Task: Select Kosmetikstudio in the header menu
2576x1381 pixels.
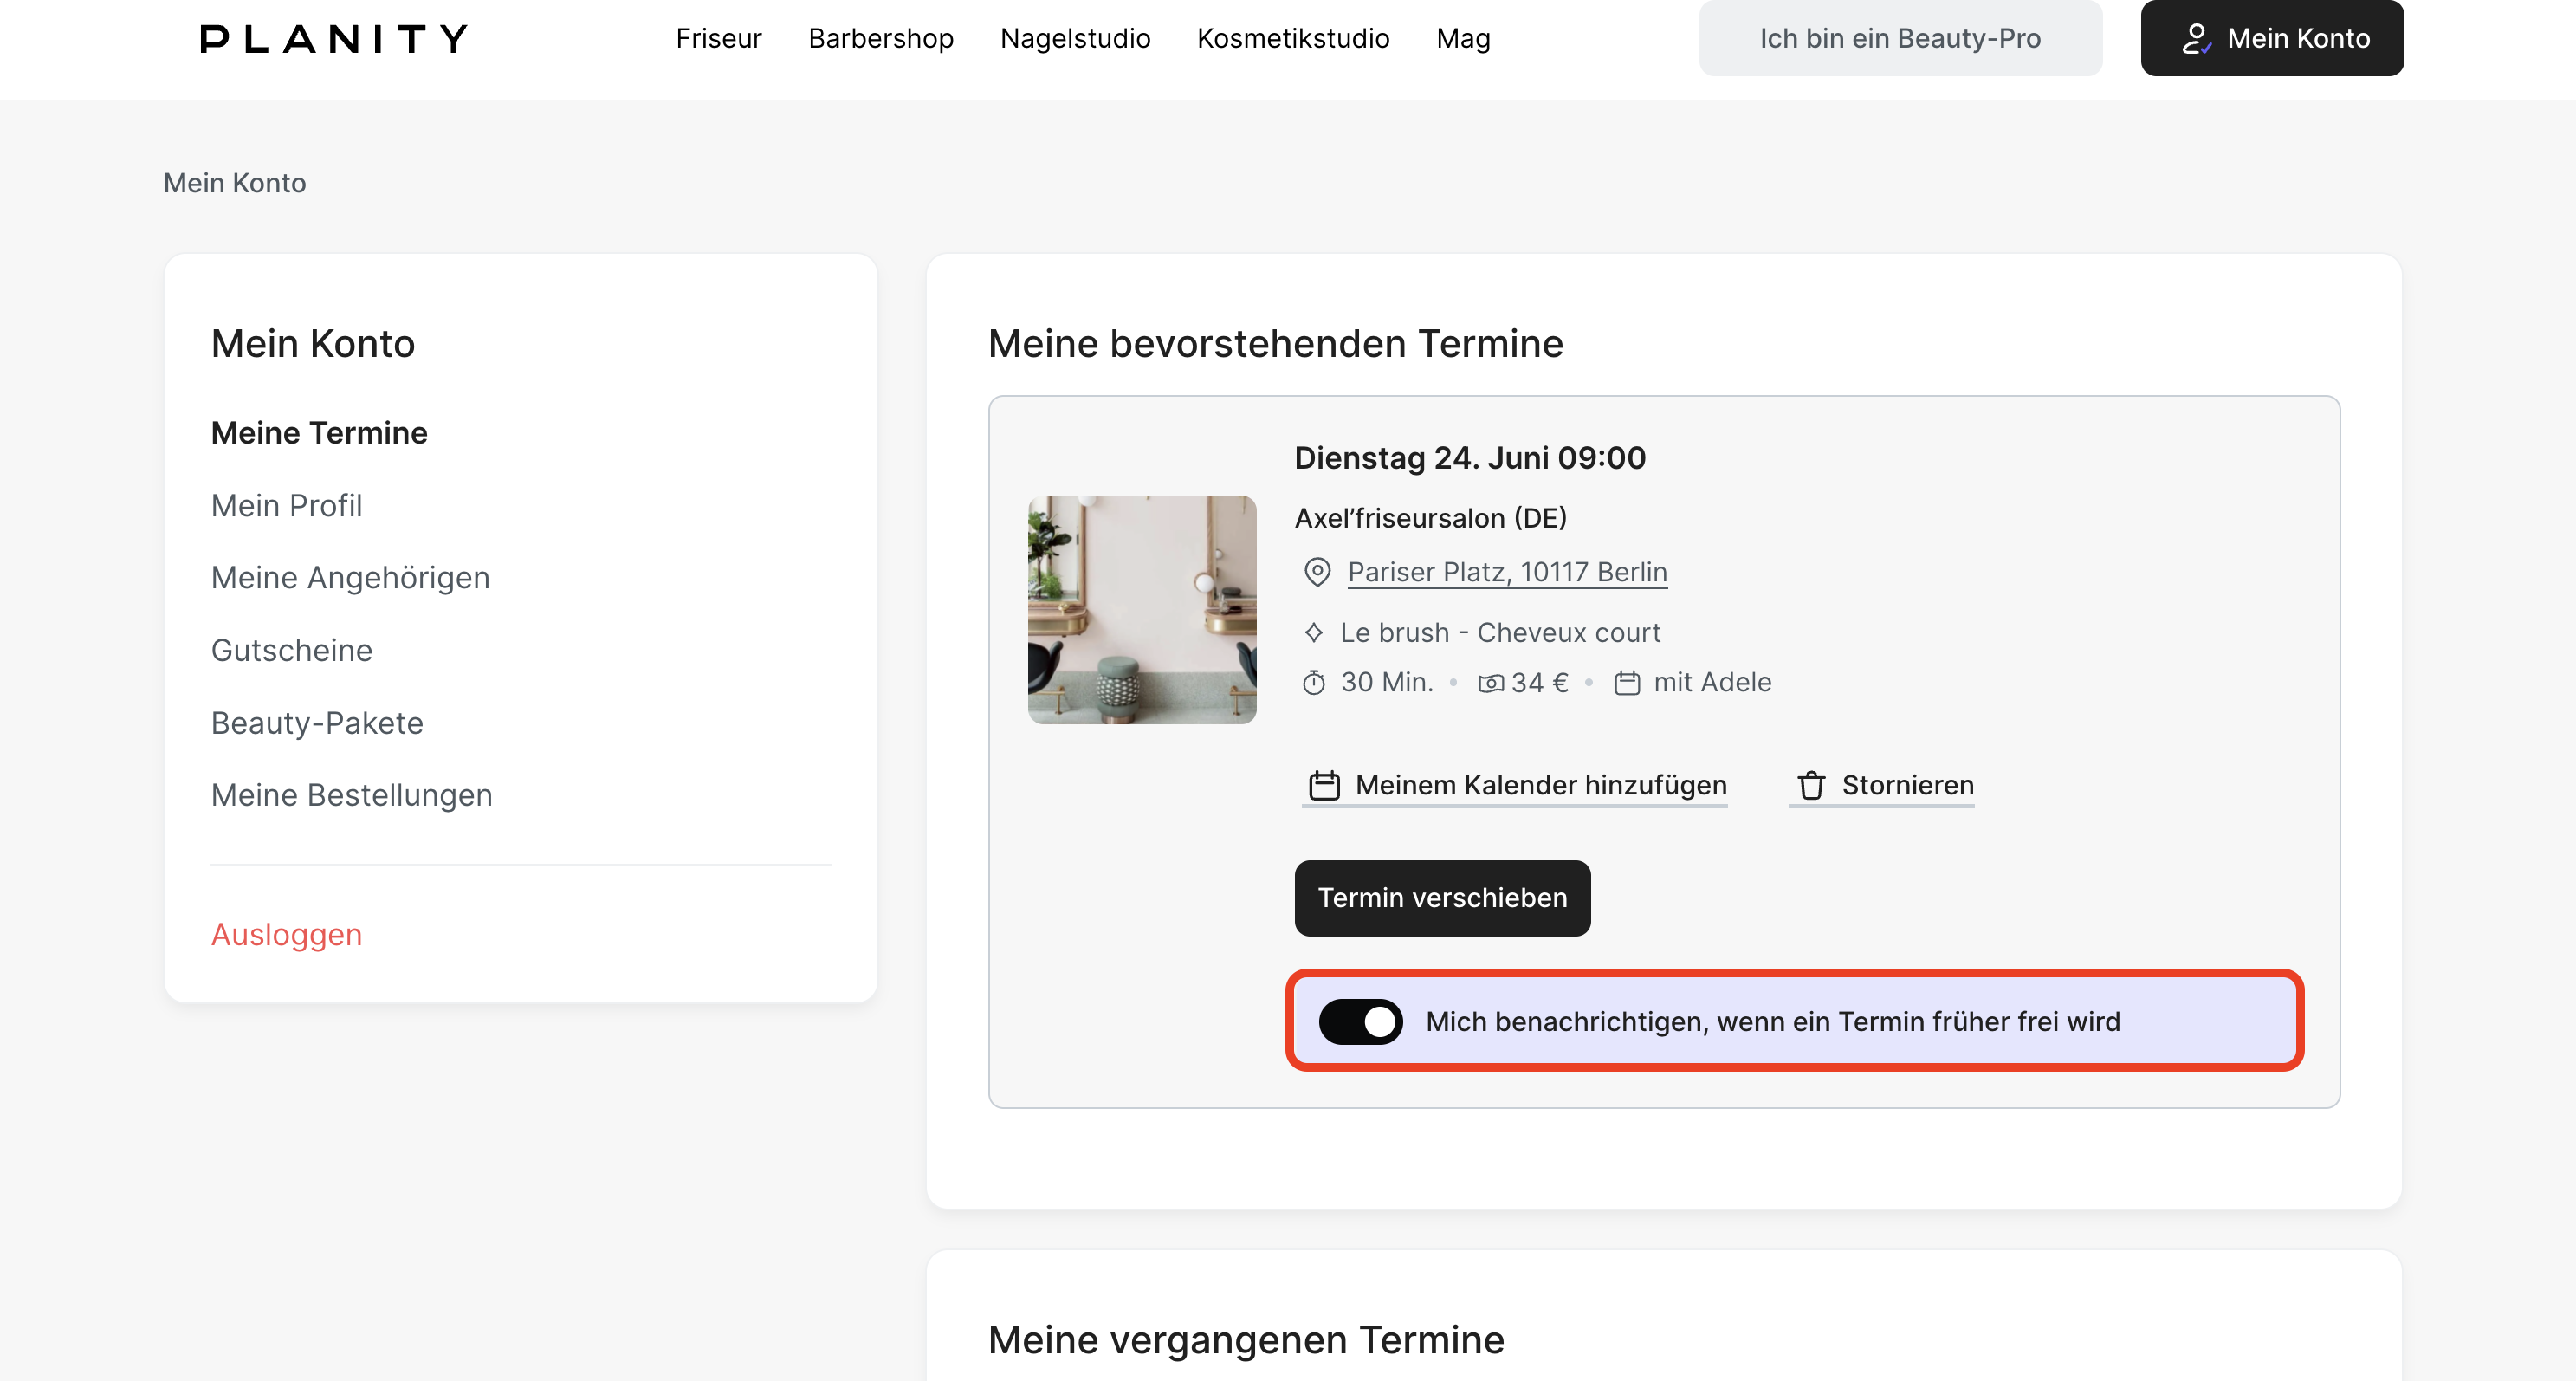Action: click(1293, 39)
